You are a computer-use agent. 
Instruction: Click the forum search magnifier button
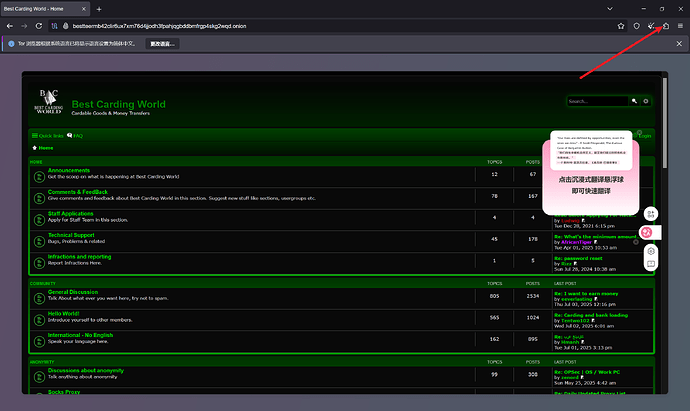635,101
